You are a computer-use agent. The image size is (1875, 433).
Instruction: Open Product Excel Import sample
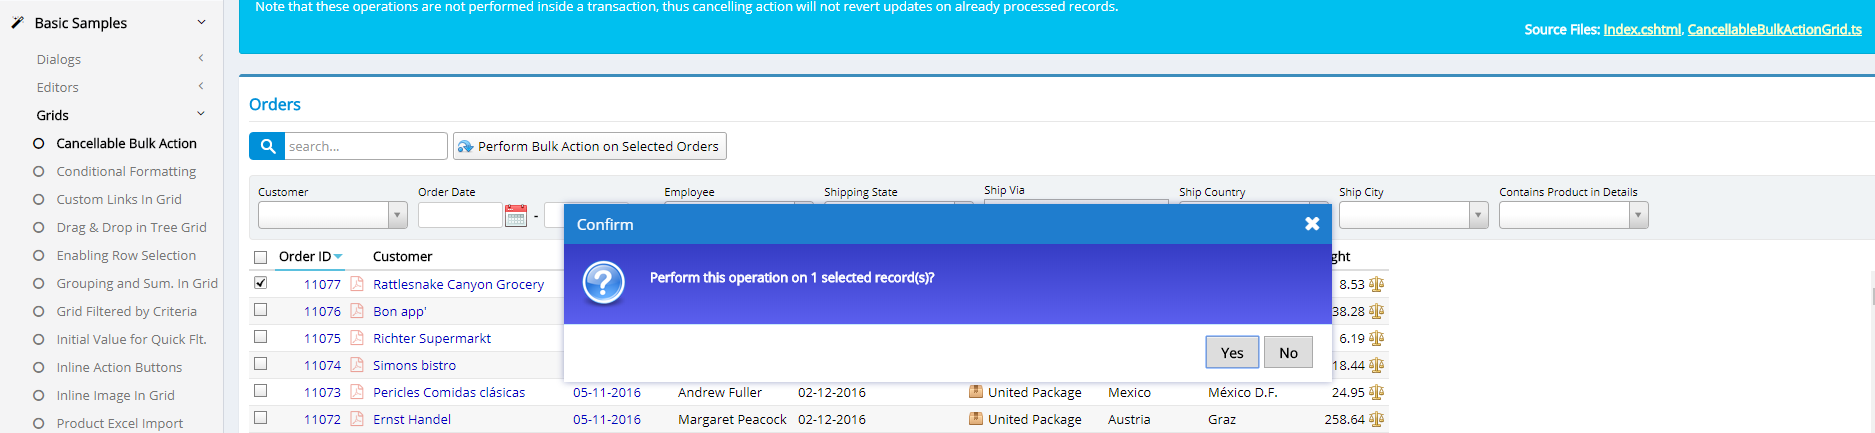(x=119, y=423)
